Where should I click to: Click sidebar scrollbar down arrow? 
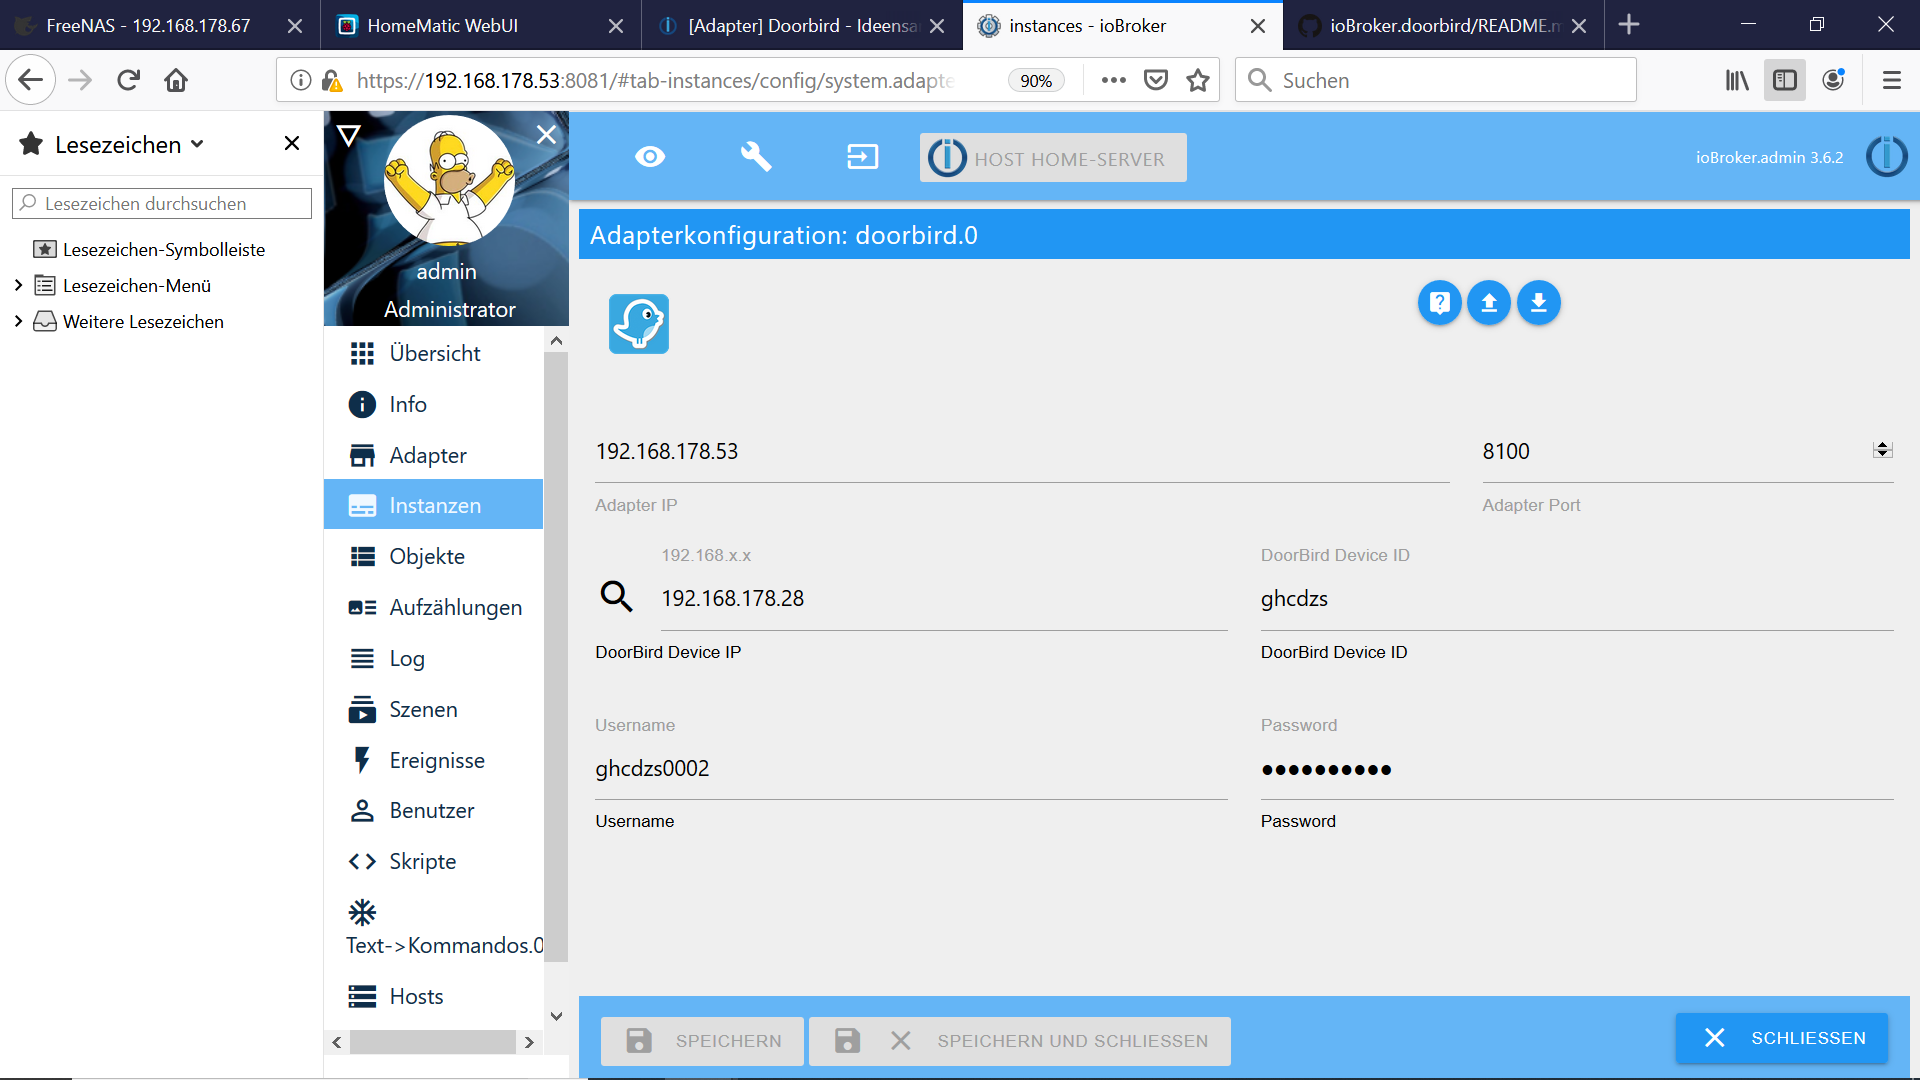[x=557, y=1016]
